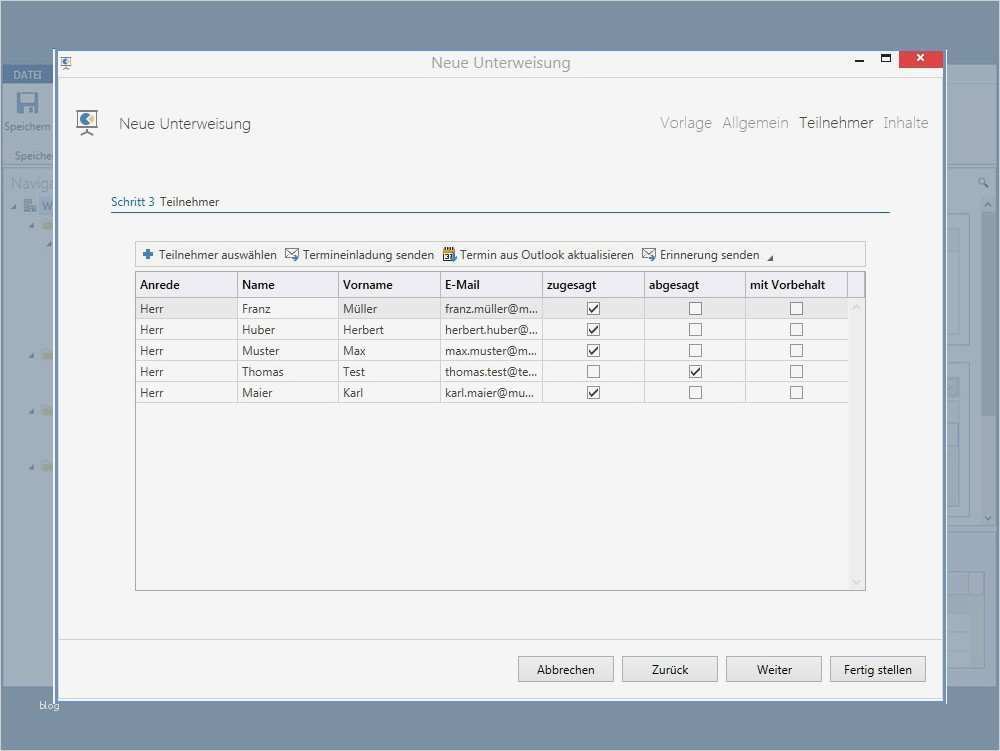
Task: Click the Termin aus Outlook aktualisieren calendar icon
Action: 449,255
